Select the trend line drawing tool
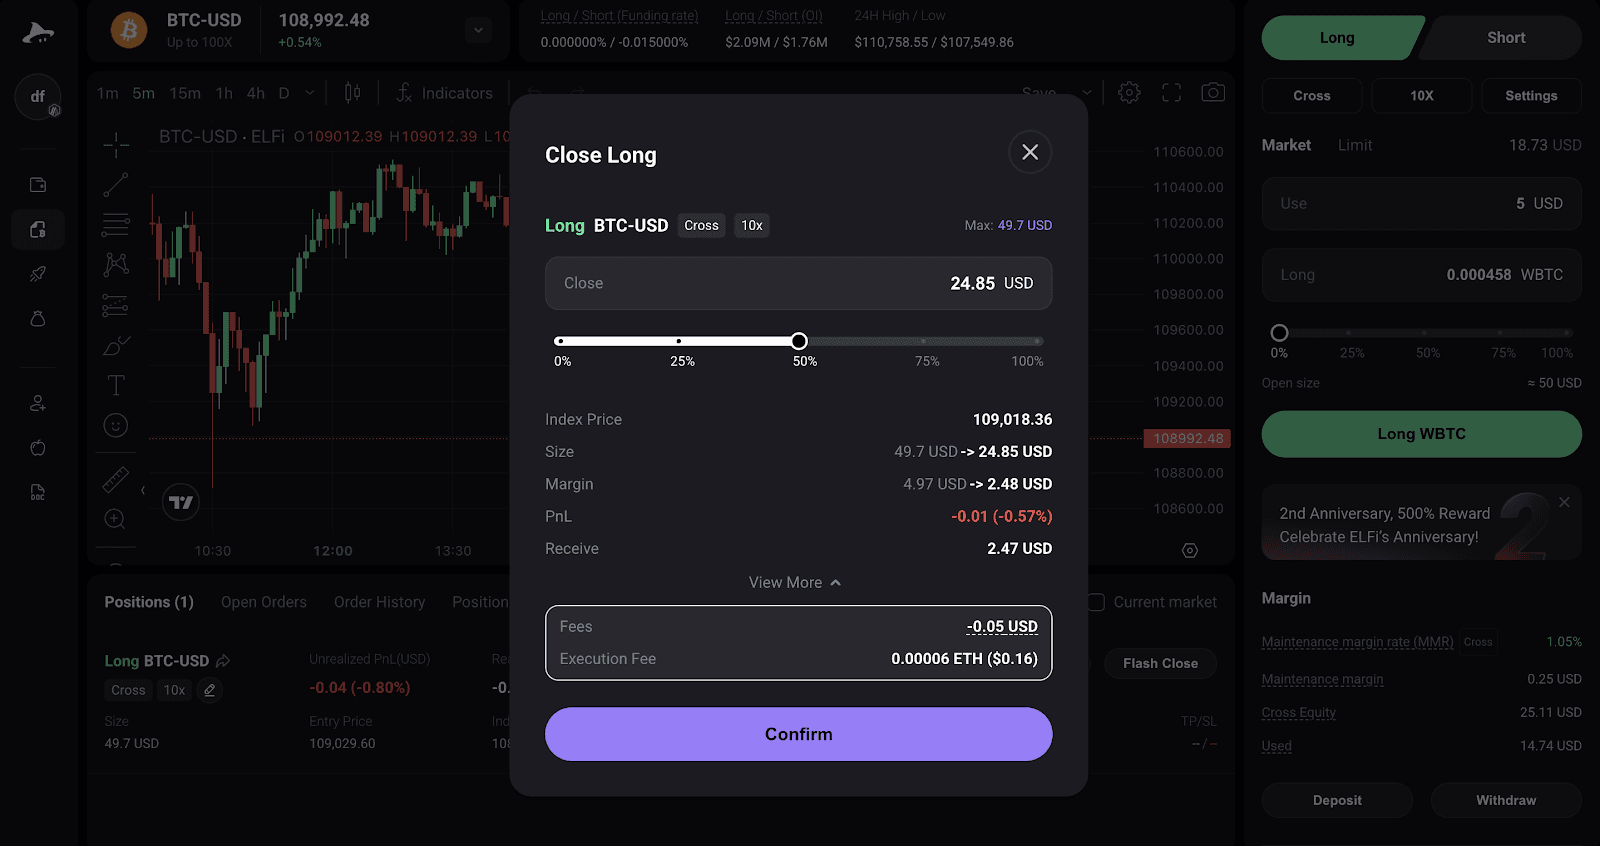The width and height of the screenshot is (1600, 846). click(x=116, y=184)
